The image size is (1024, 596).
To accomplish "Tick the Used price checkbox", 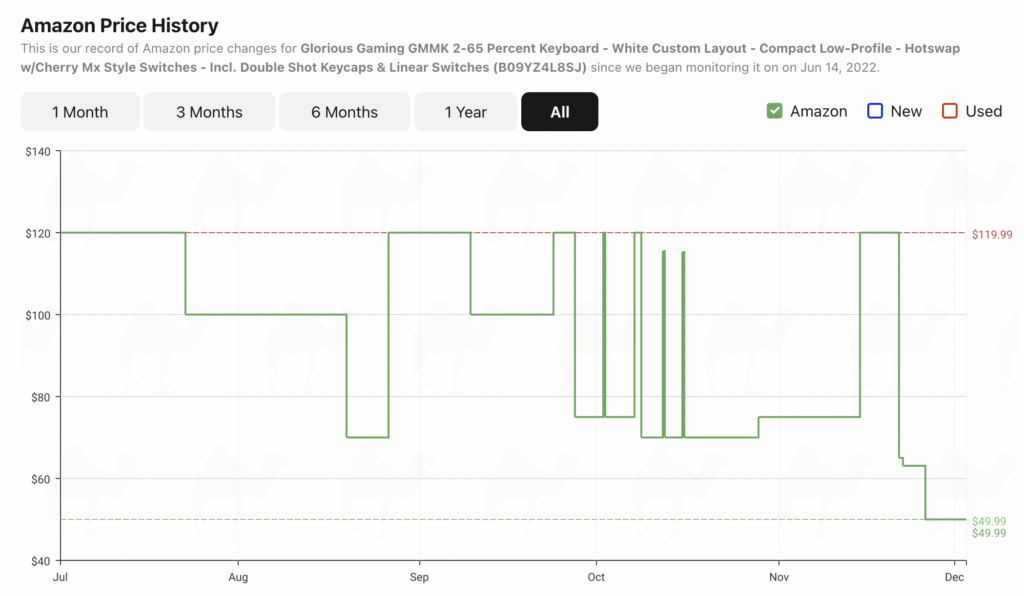I will click(x=950, y=111).
